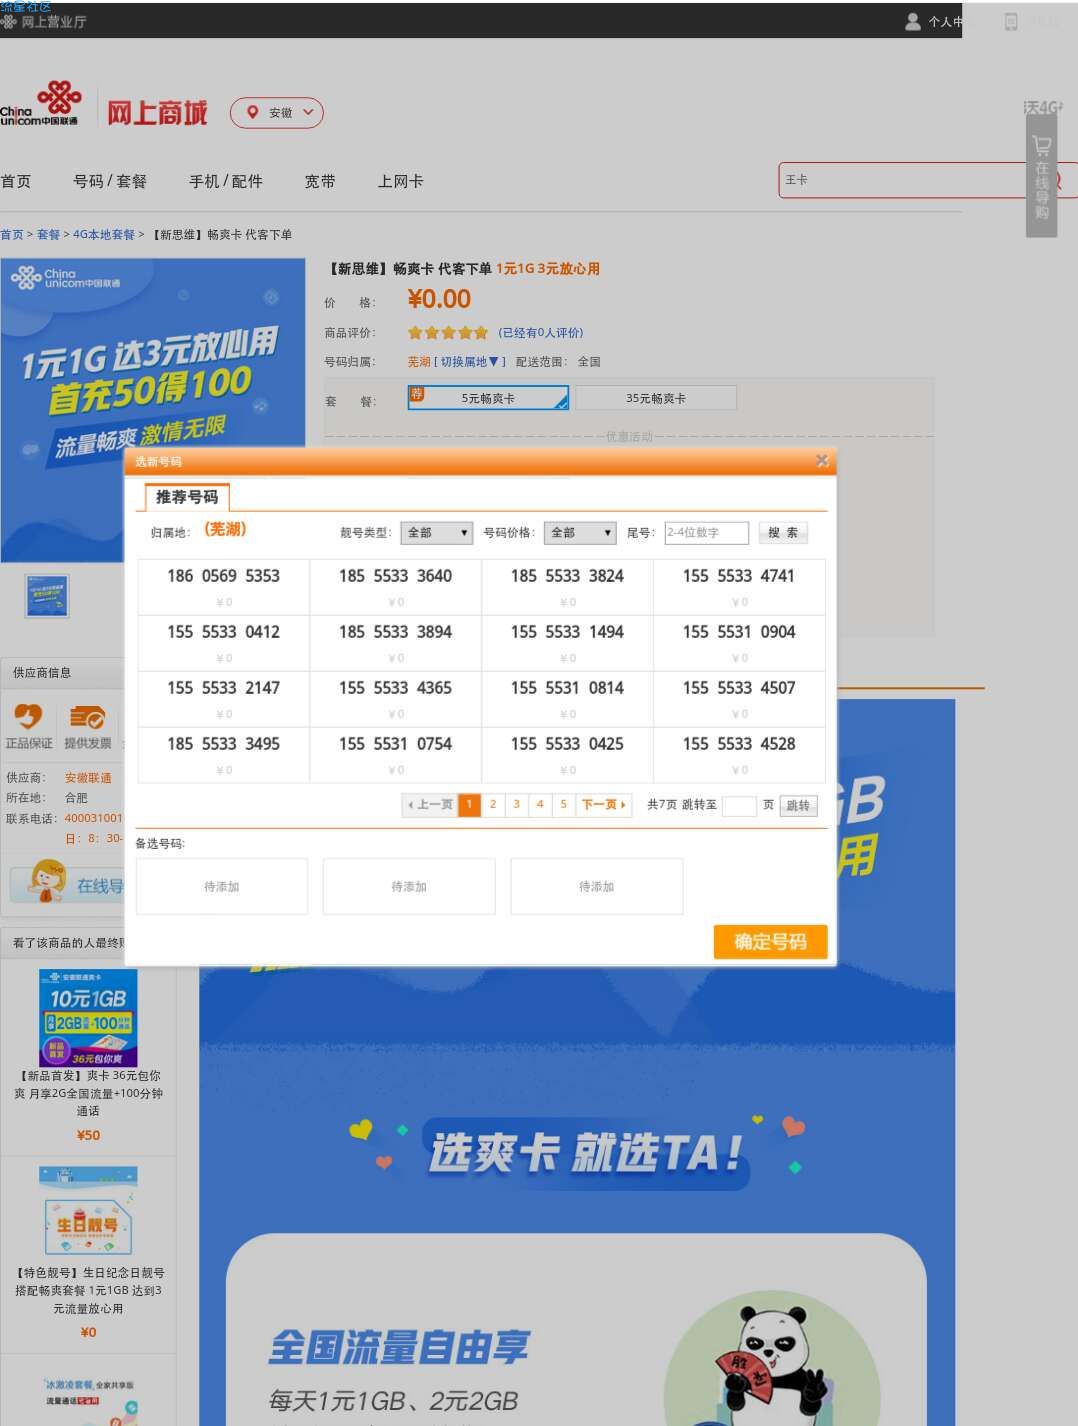Open the 10元1GB 爽卡 product thumbnail

[x=88, y=1017]
